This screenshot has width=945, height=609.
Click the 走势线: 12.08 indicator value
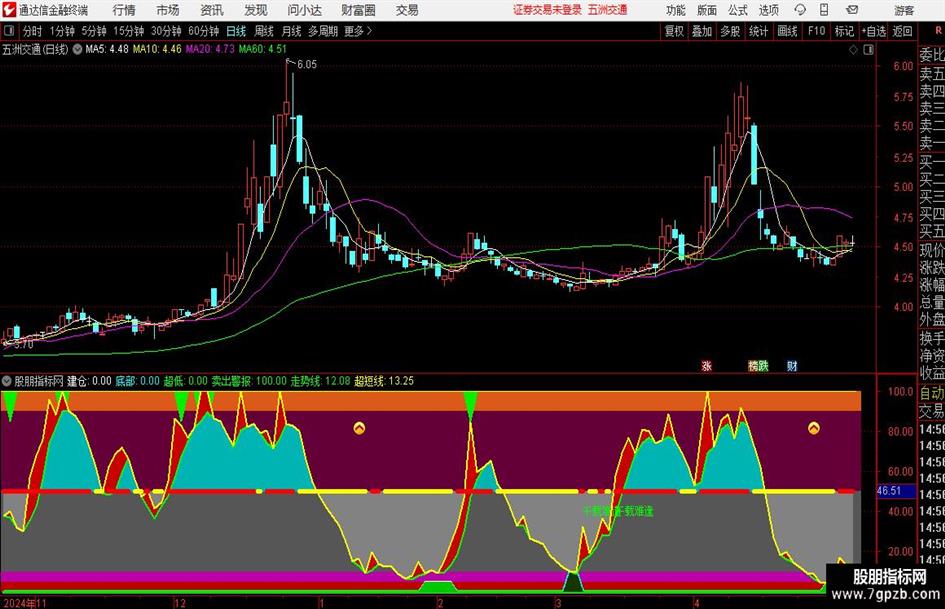[x=321, y=381]
